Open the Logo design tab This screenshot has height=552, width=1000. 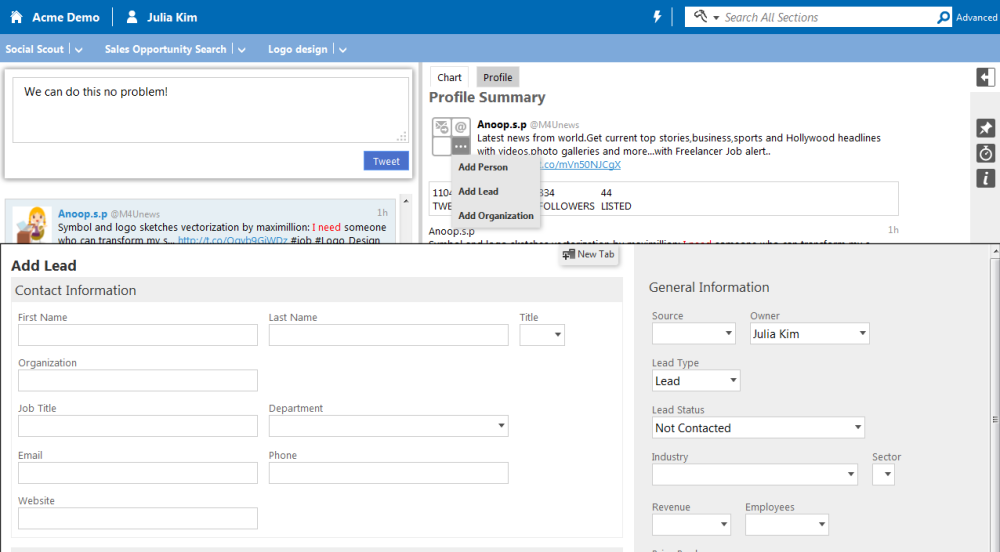click(x=297, y=49)
